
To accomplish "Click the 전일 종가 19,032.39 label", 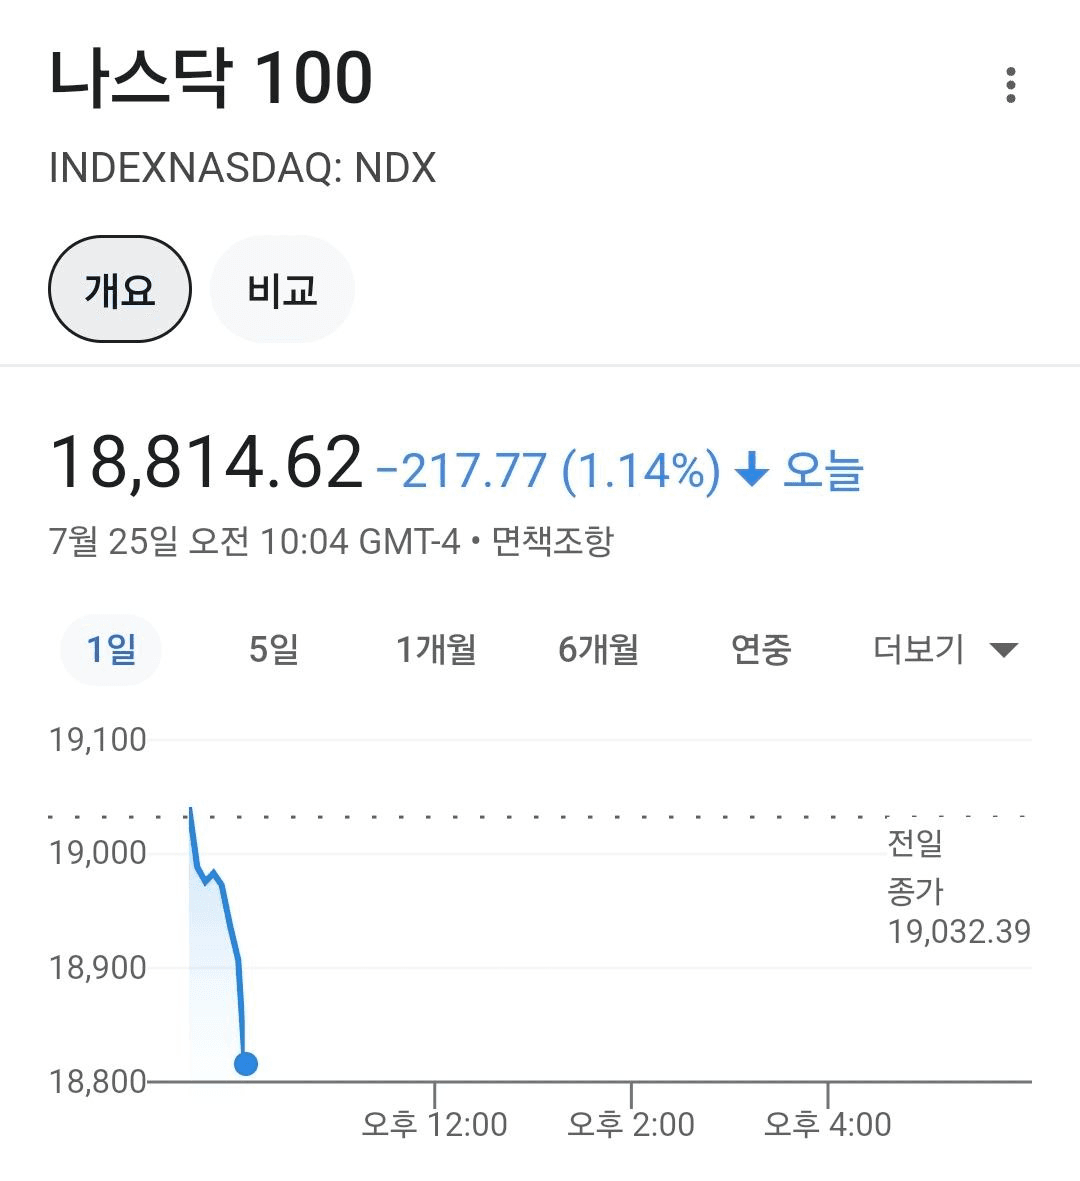I will coord(959,887).
